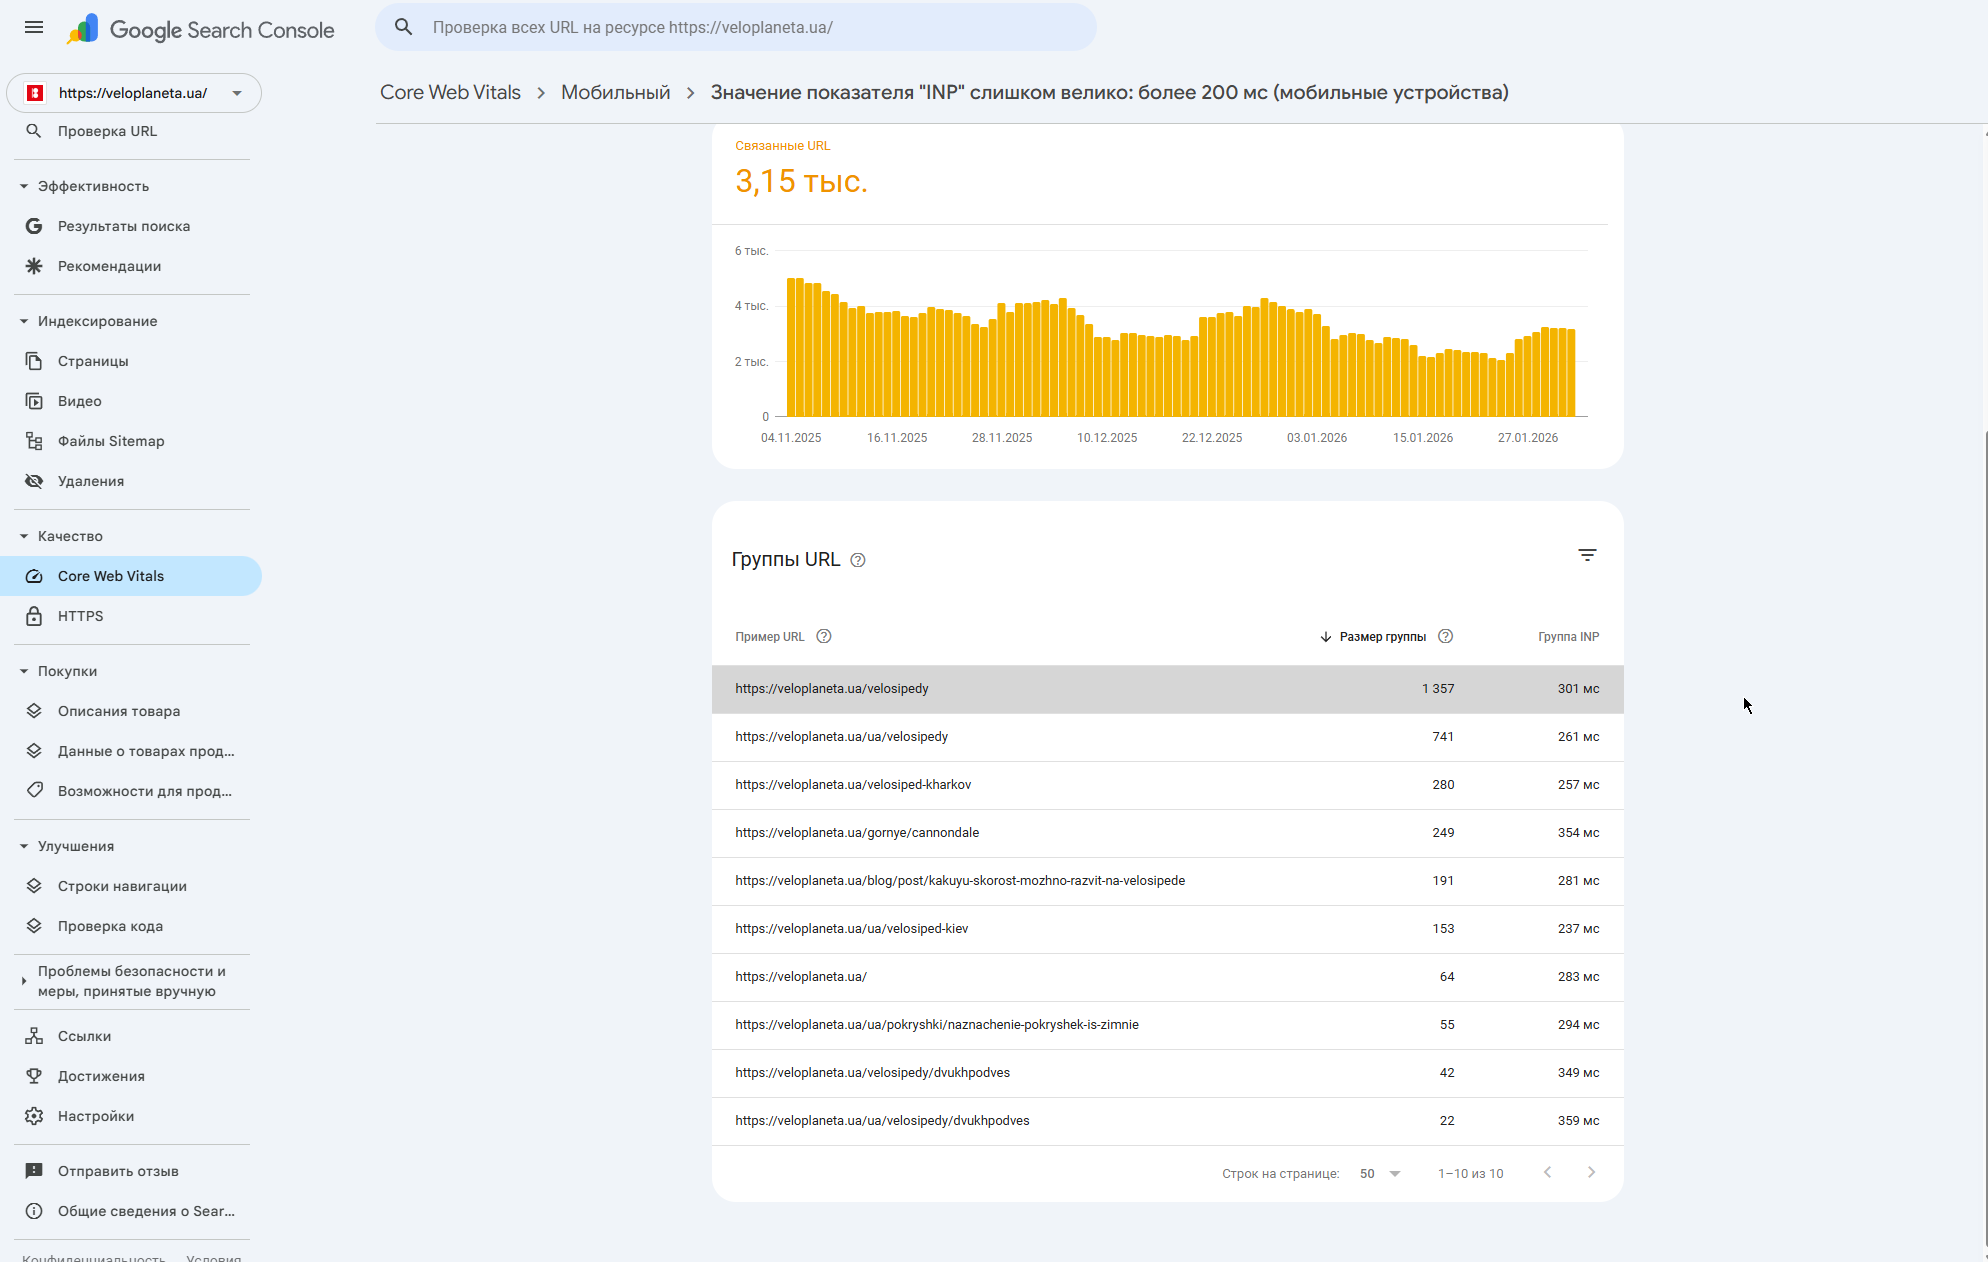Click Core Web Vitals breadcrumb link
Image resolution: width=1988 pixels, height=1262 pixels.
coord(450,93)
